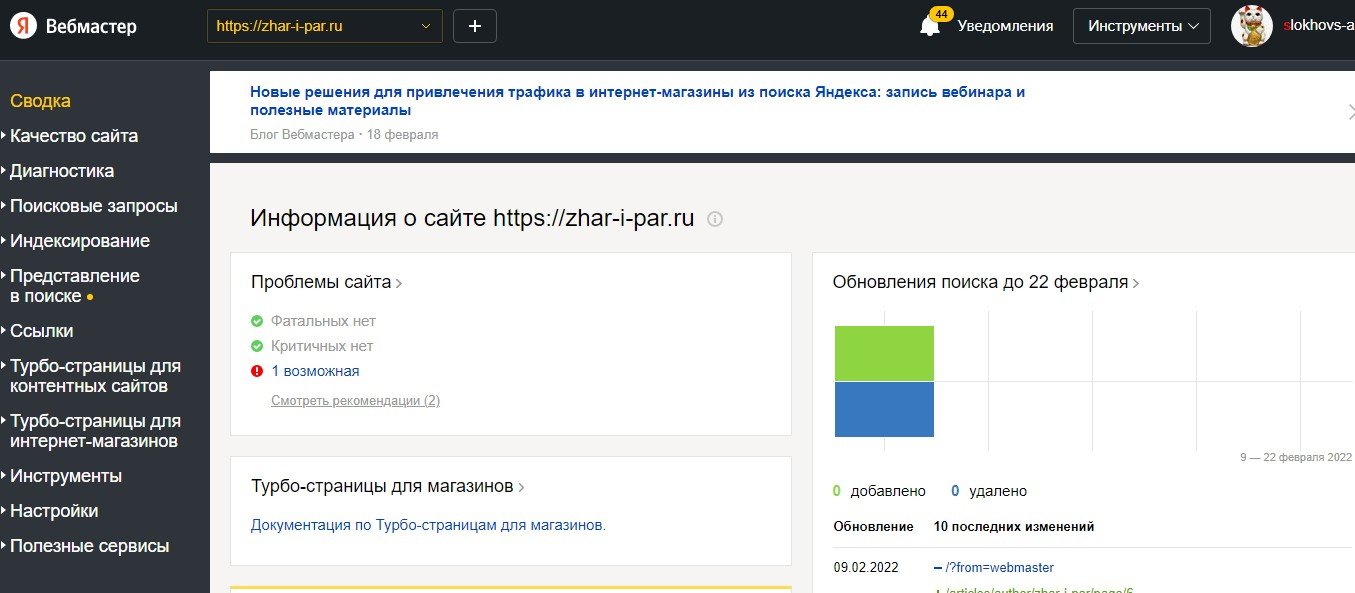Open the /?from=webmaster changed URL

click(999, 567)
